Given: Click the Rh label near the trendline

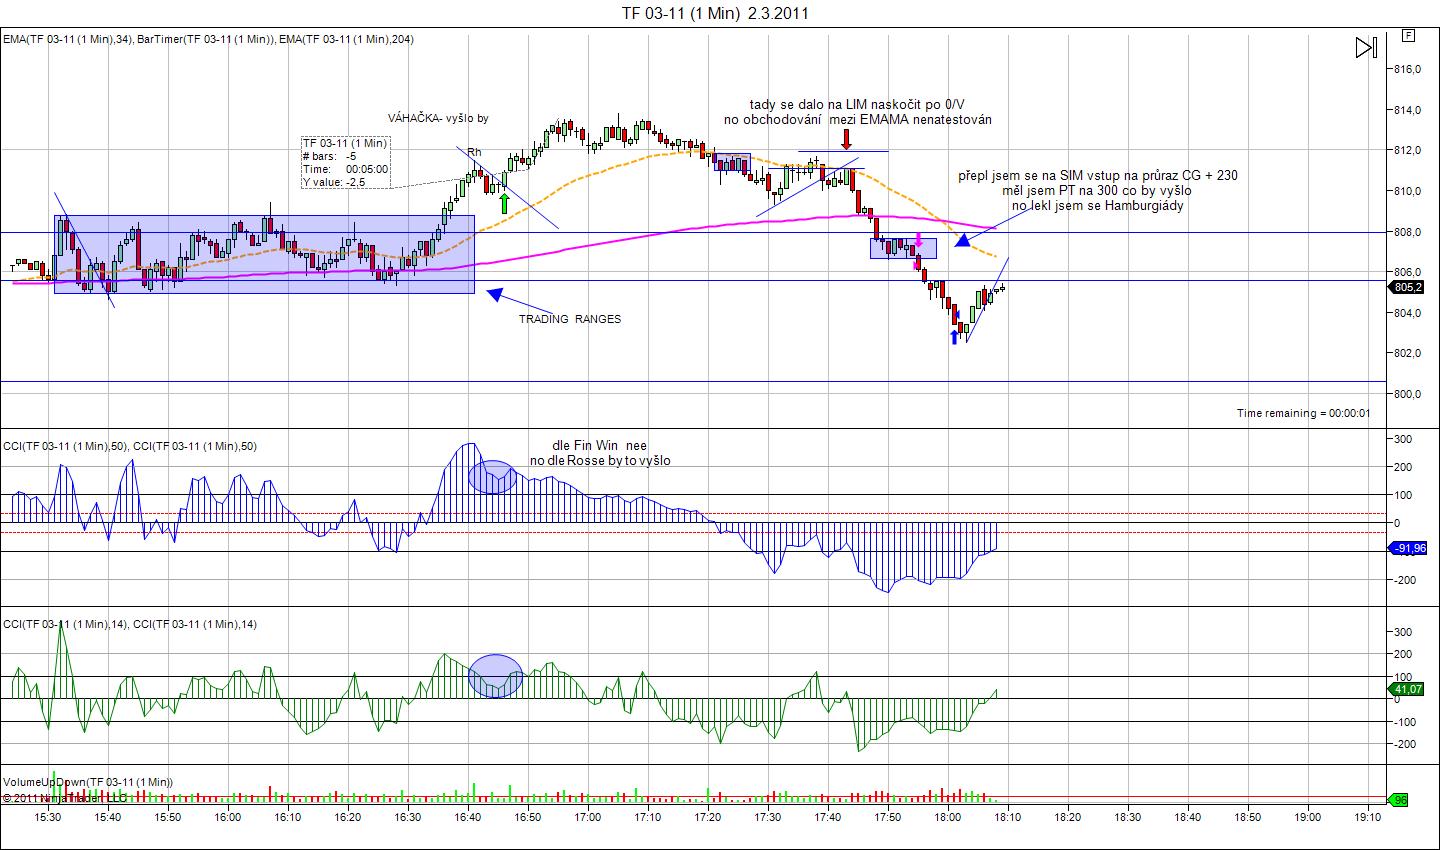Looking at the screenshot, I should pyautogui.click(x=475, y=152).
